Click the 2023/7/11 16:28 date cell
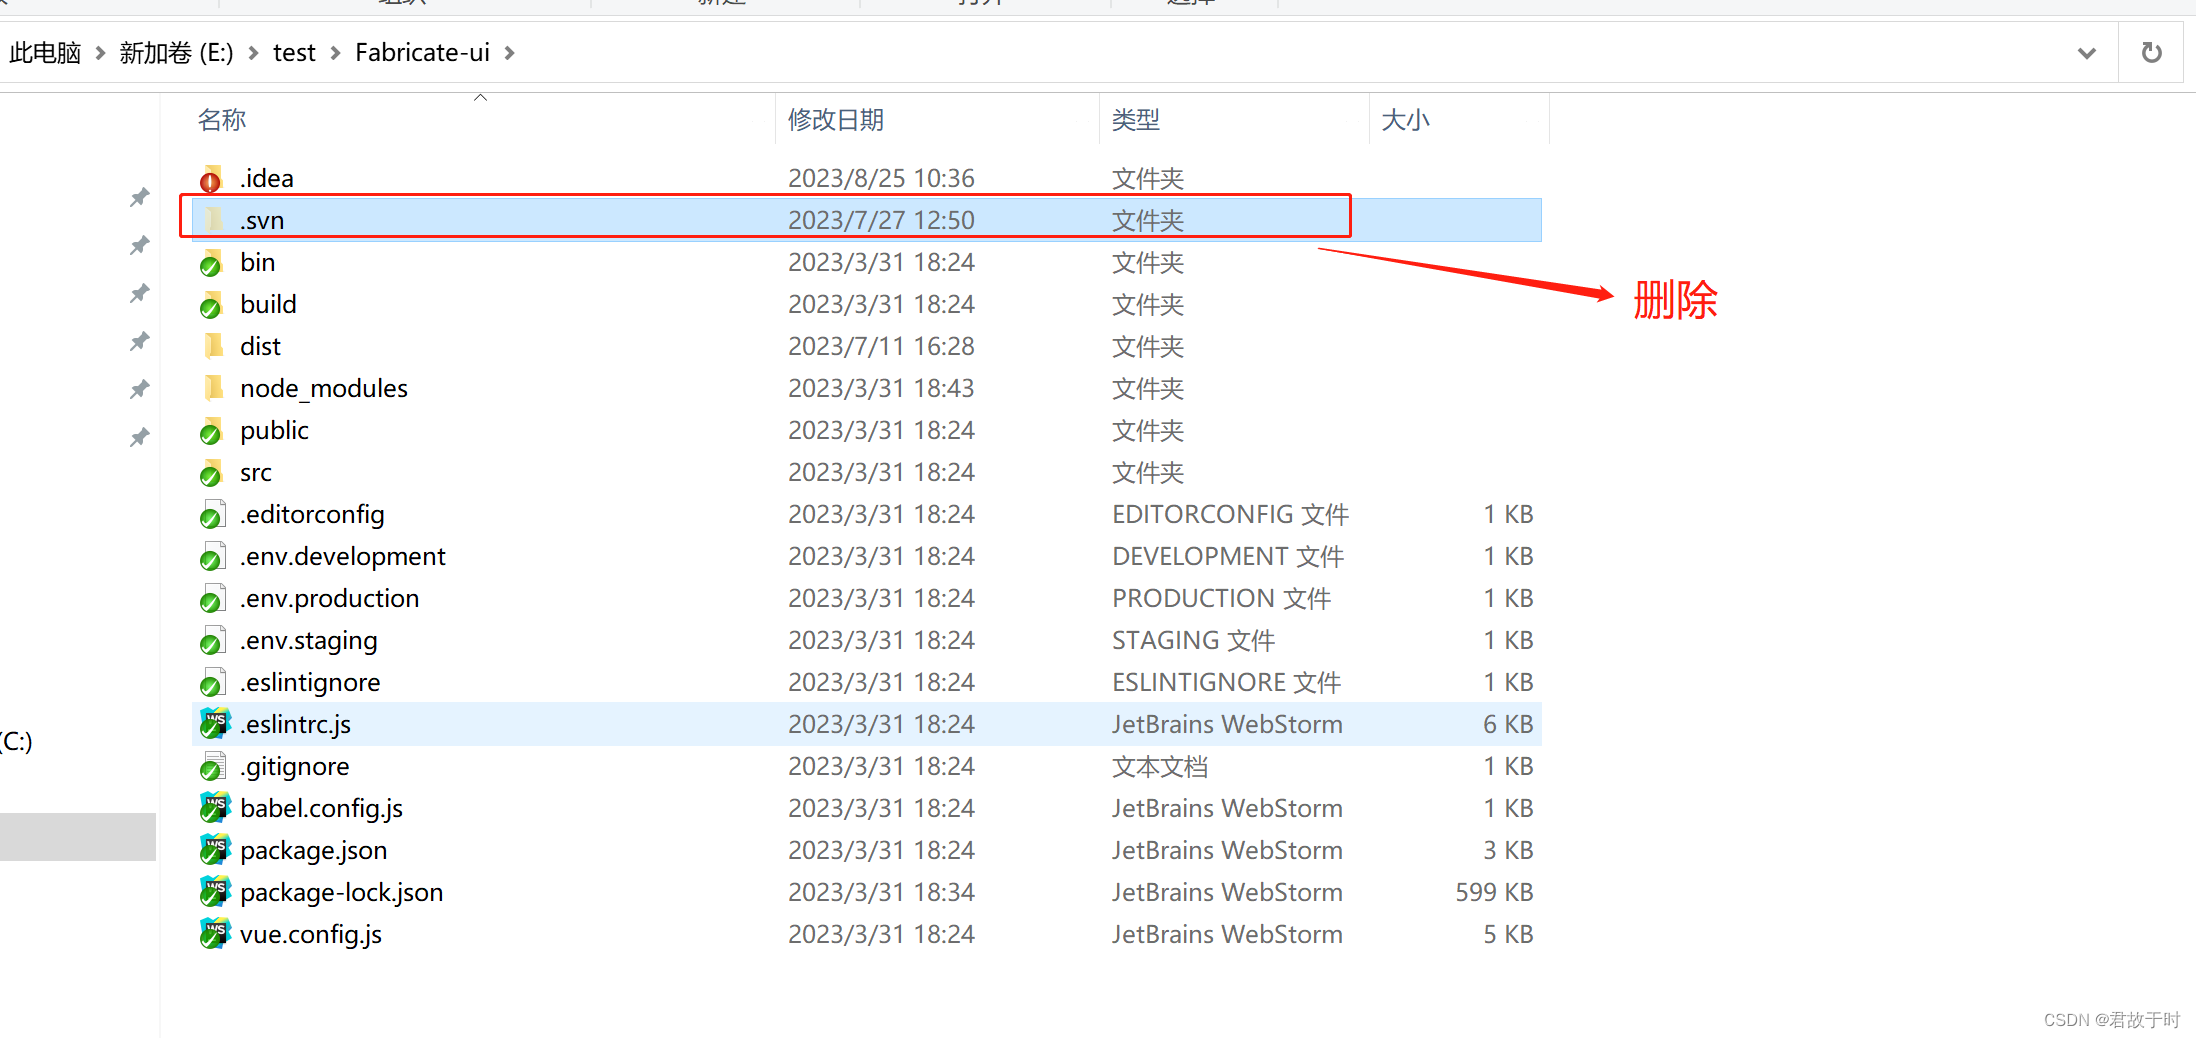This screenshot has width=2196, height=1038. click(x=881, y=346)
